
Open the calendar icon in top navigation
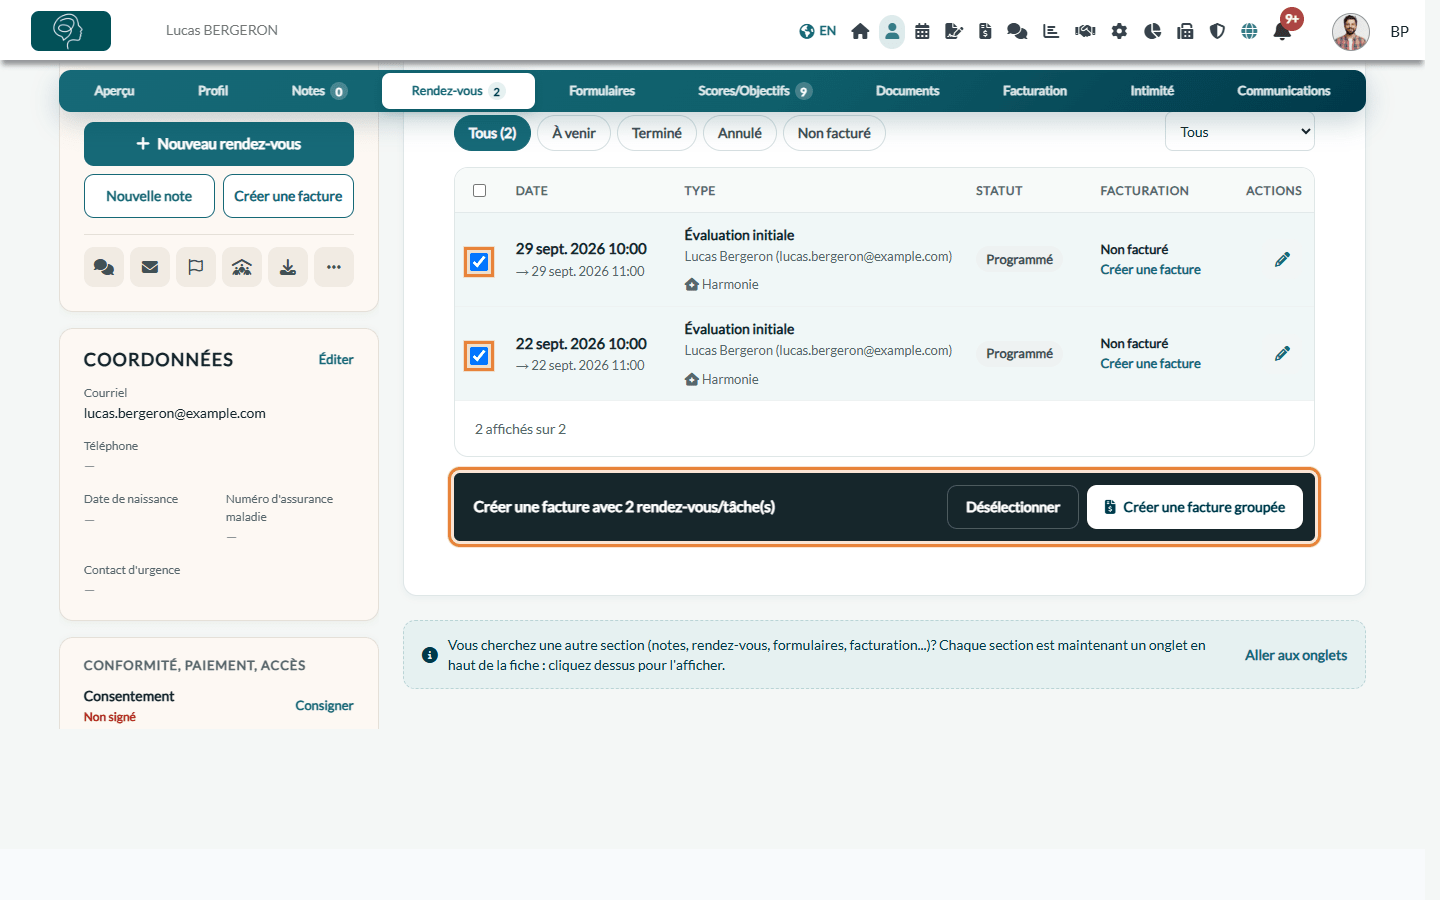922,31
